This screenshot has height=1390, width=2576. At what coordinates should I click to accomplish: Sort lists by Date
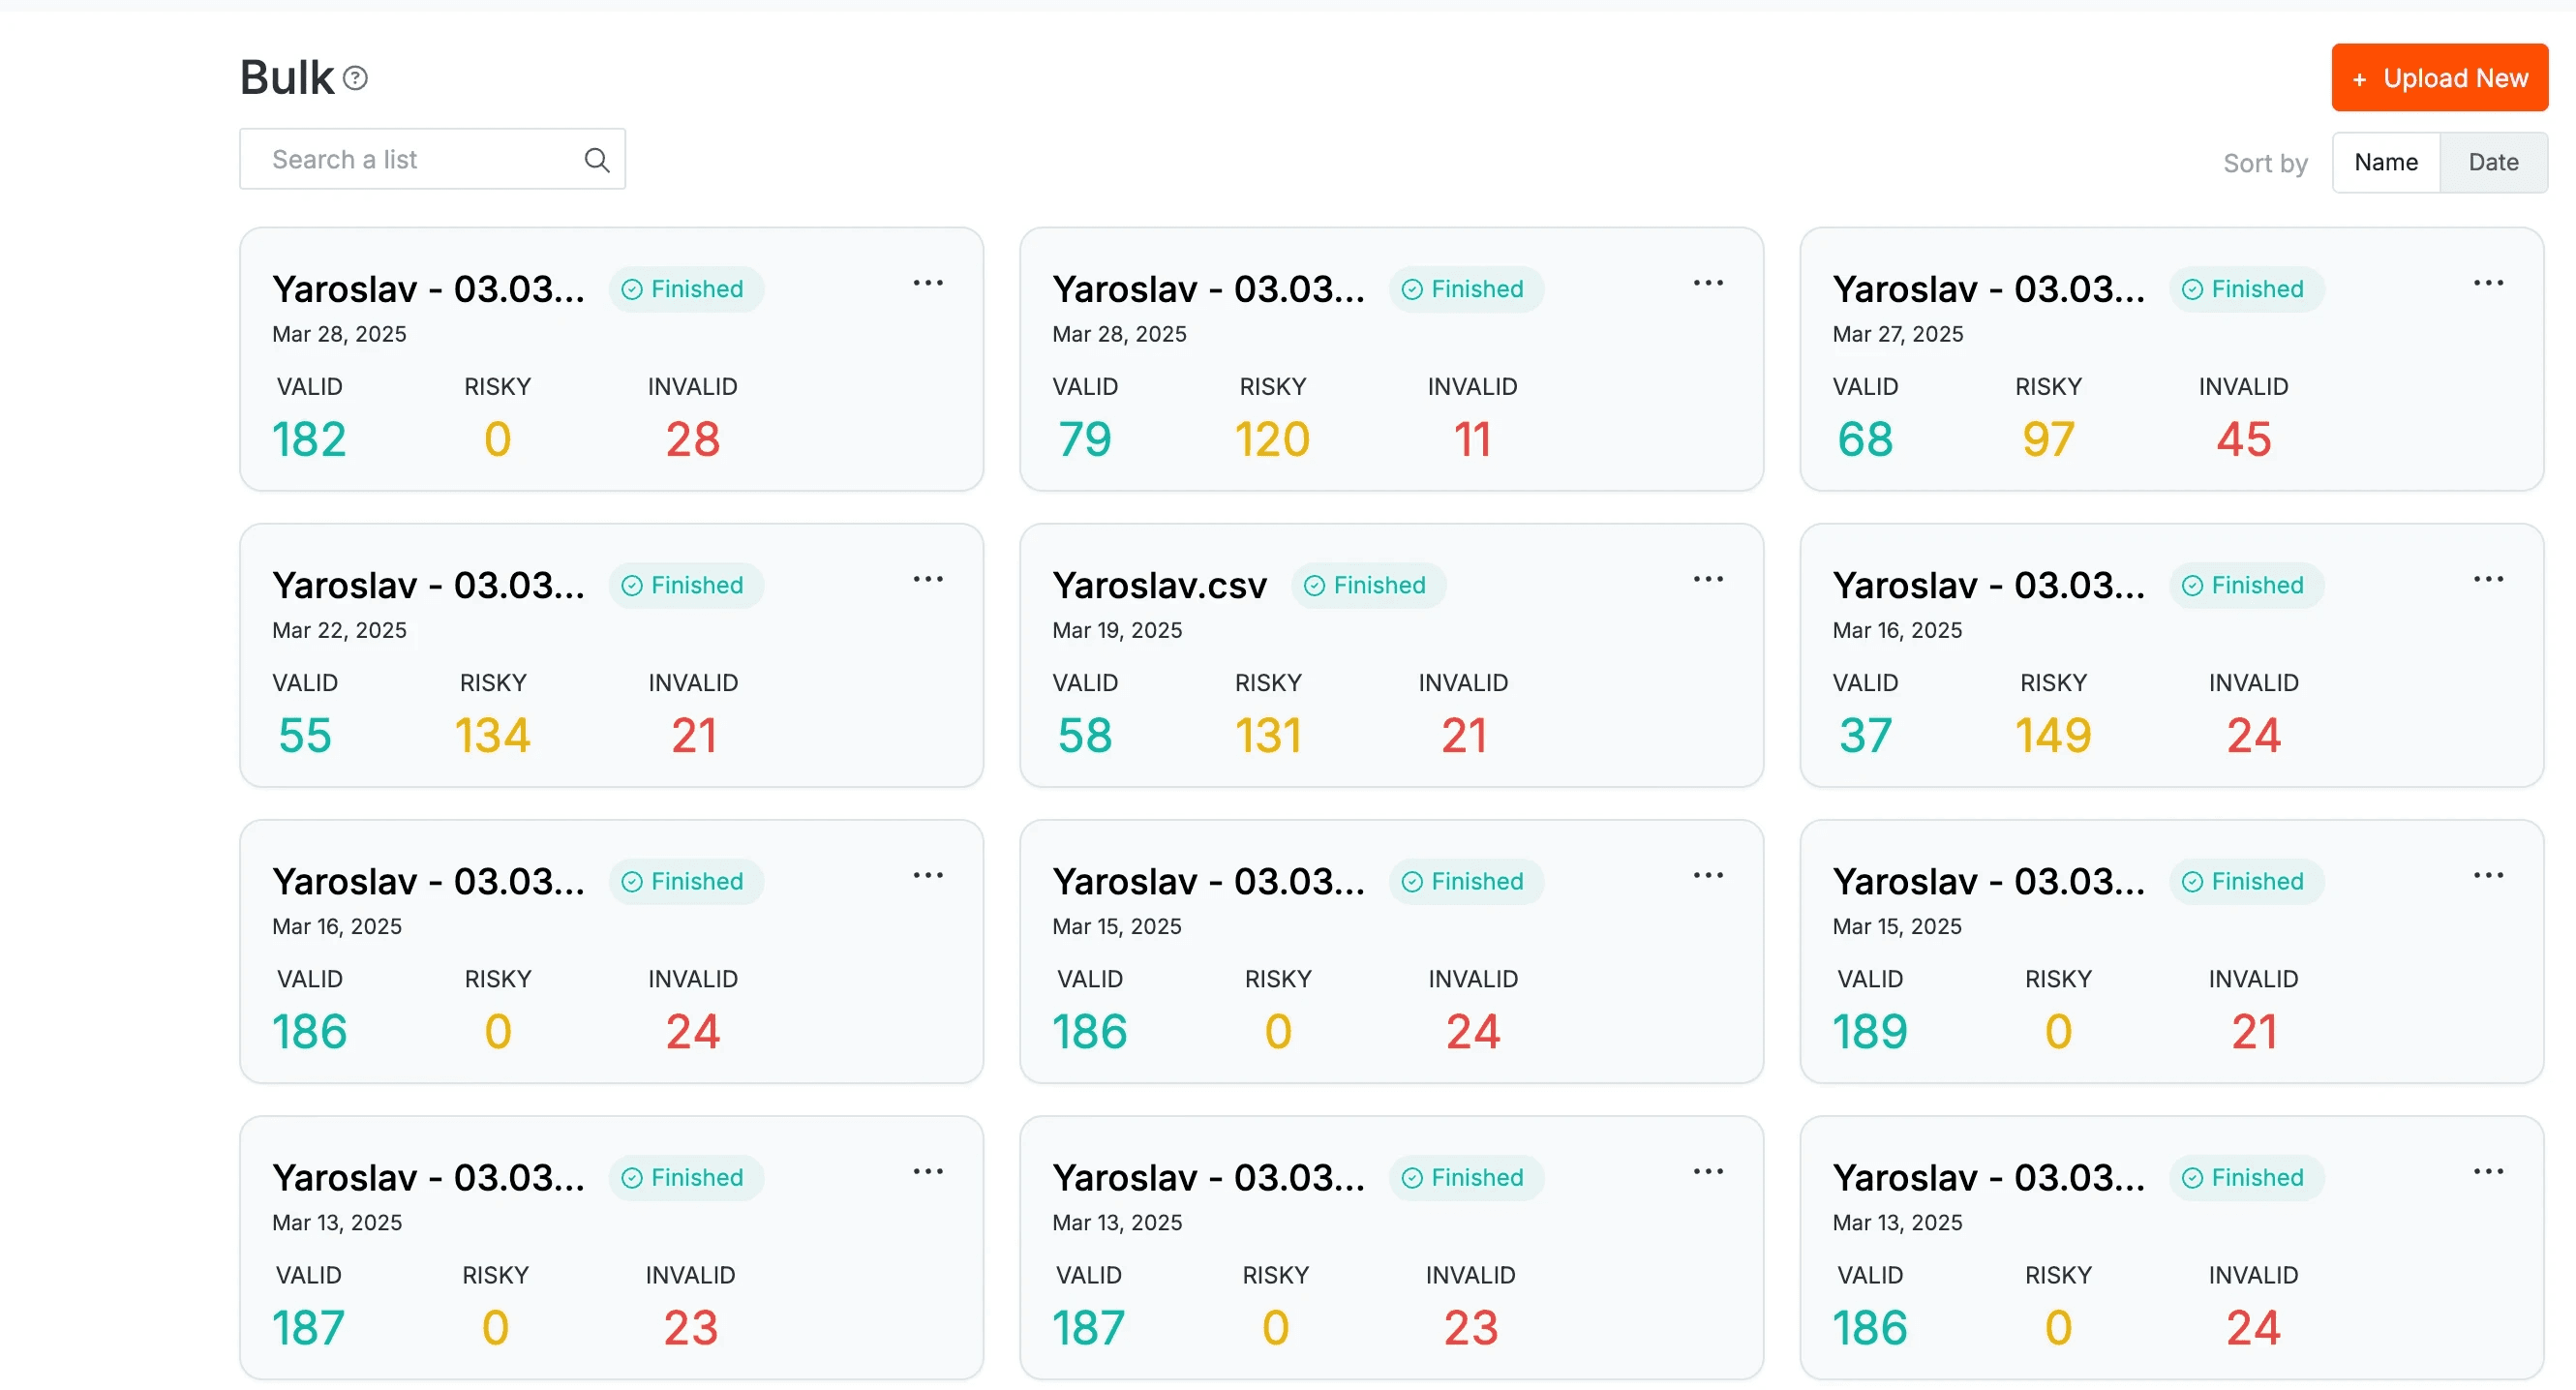(x=2493, y=162)
